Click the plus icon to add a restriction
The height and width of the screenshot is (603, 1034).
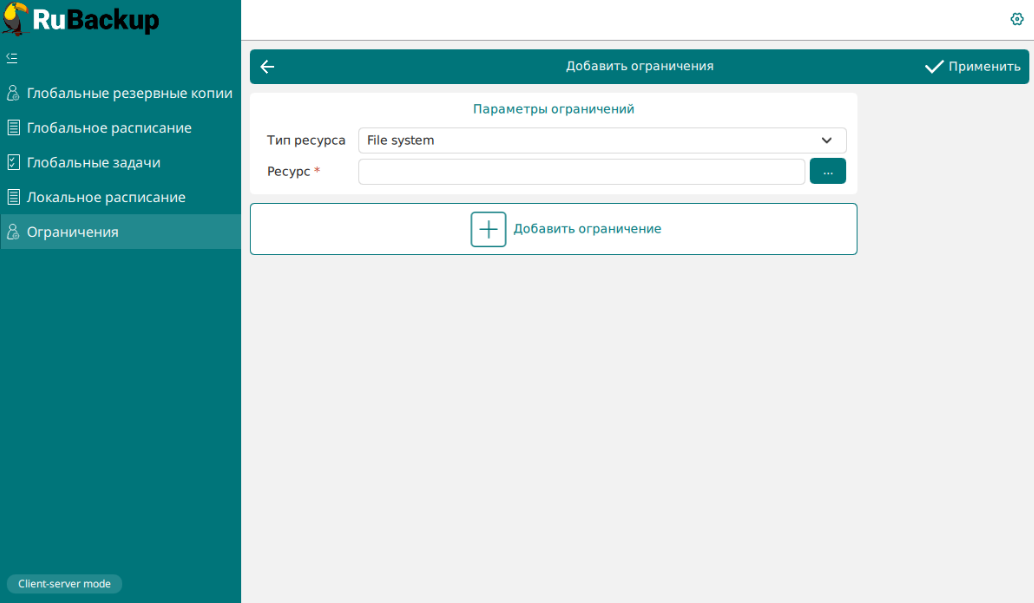point(488,229)
